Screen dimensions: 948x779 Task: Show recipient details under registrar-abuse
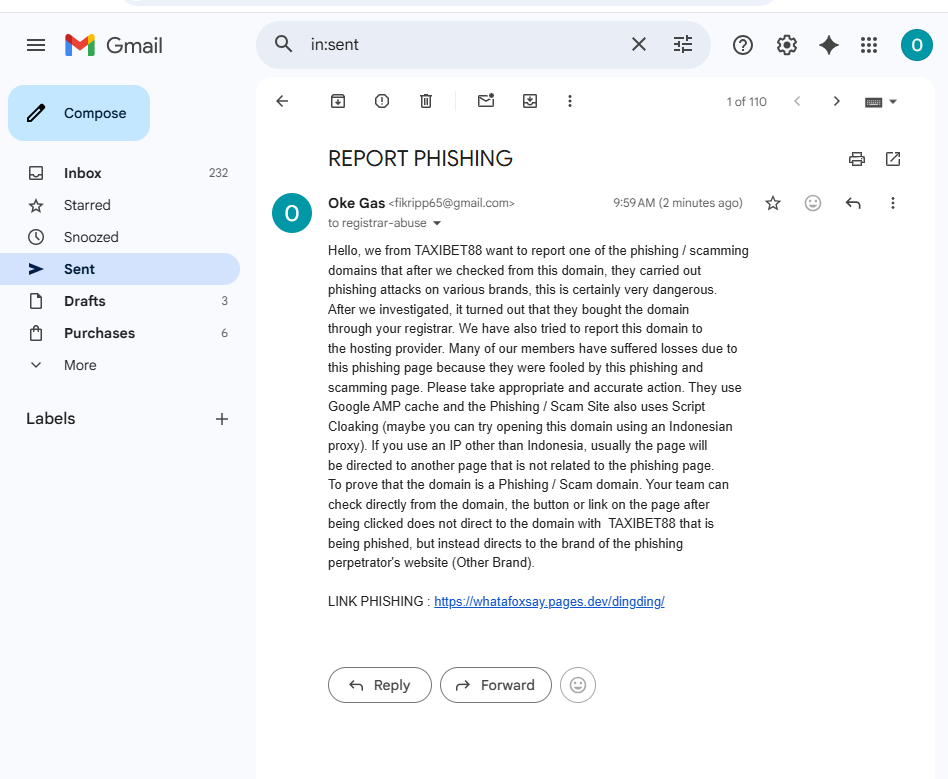437,223
